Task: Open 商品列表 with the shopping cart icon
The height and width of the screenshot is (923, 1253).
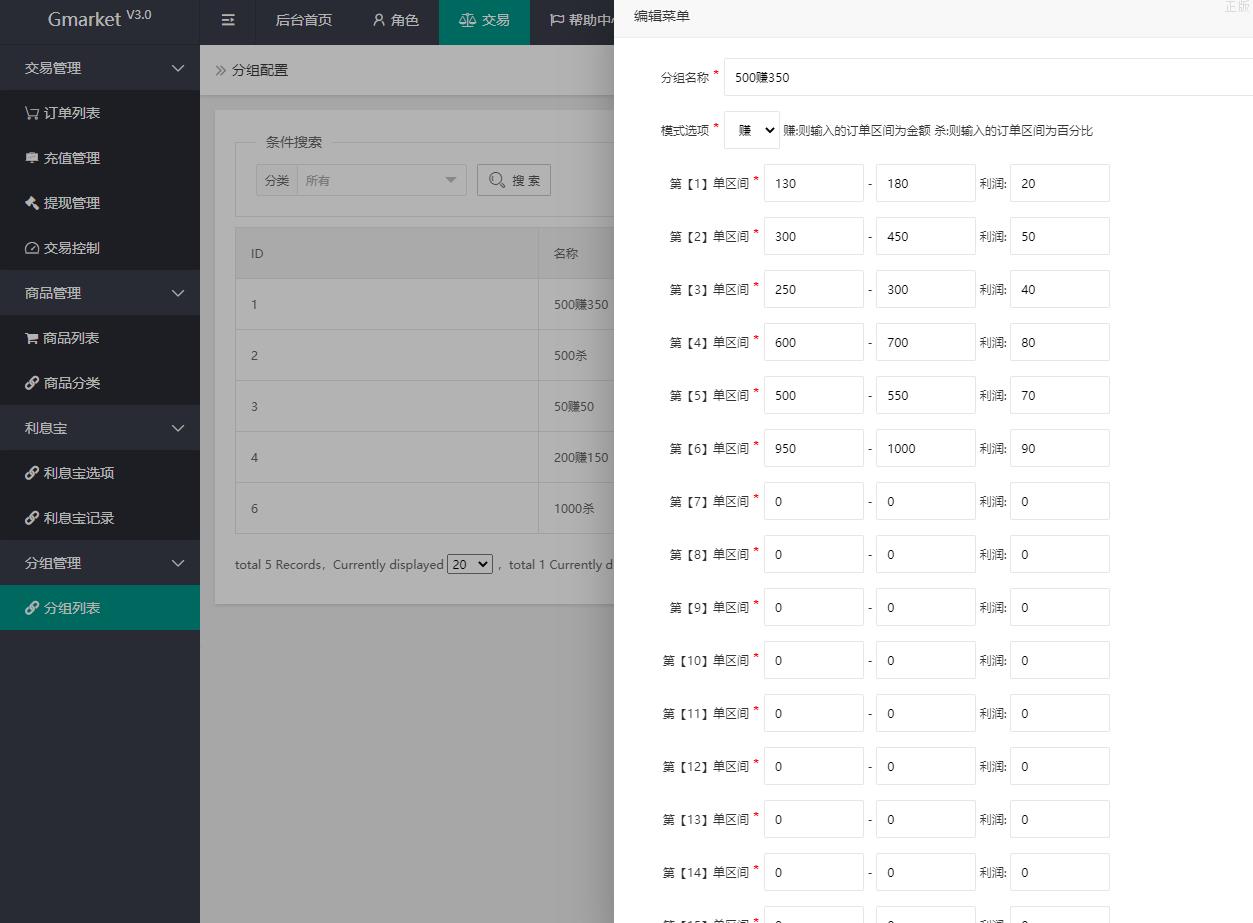Action: (62, 338)
